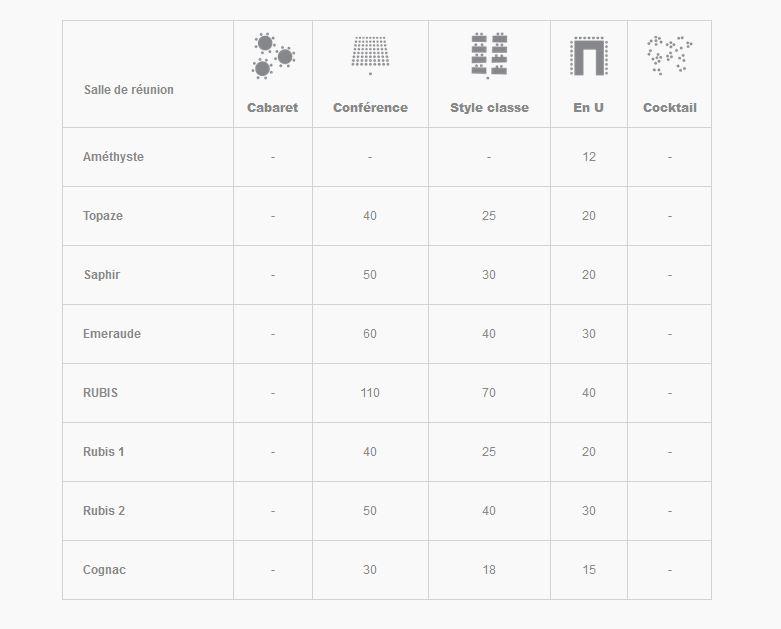781x629 pixels.
Task: Click the Conférence seating layout icon
Action: tap(370, 55)
